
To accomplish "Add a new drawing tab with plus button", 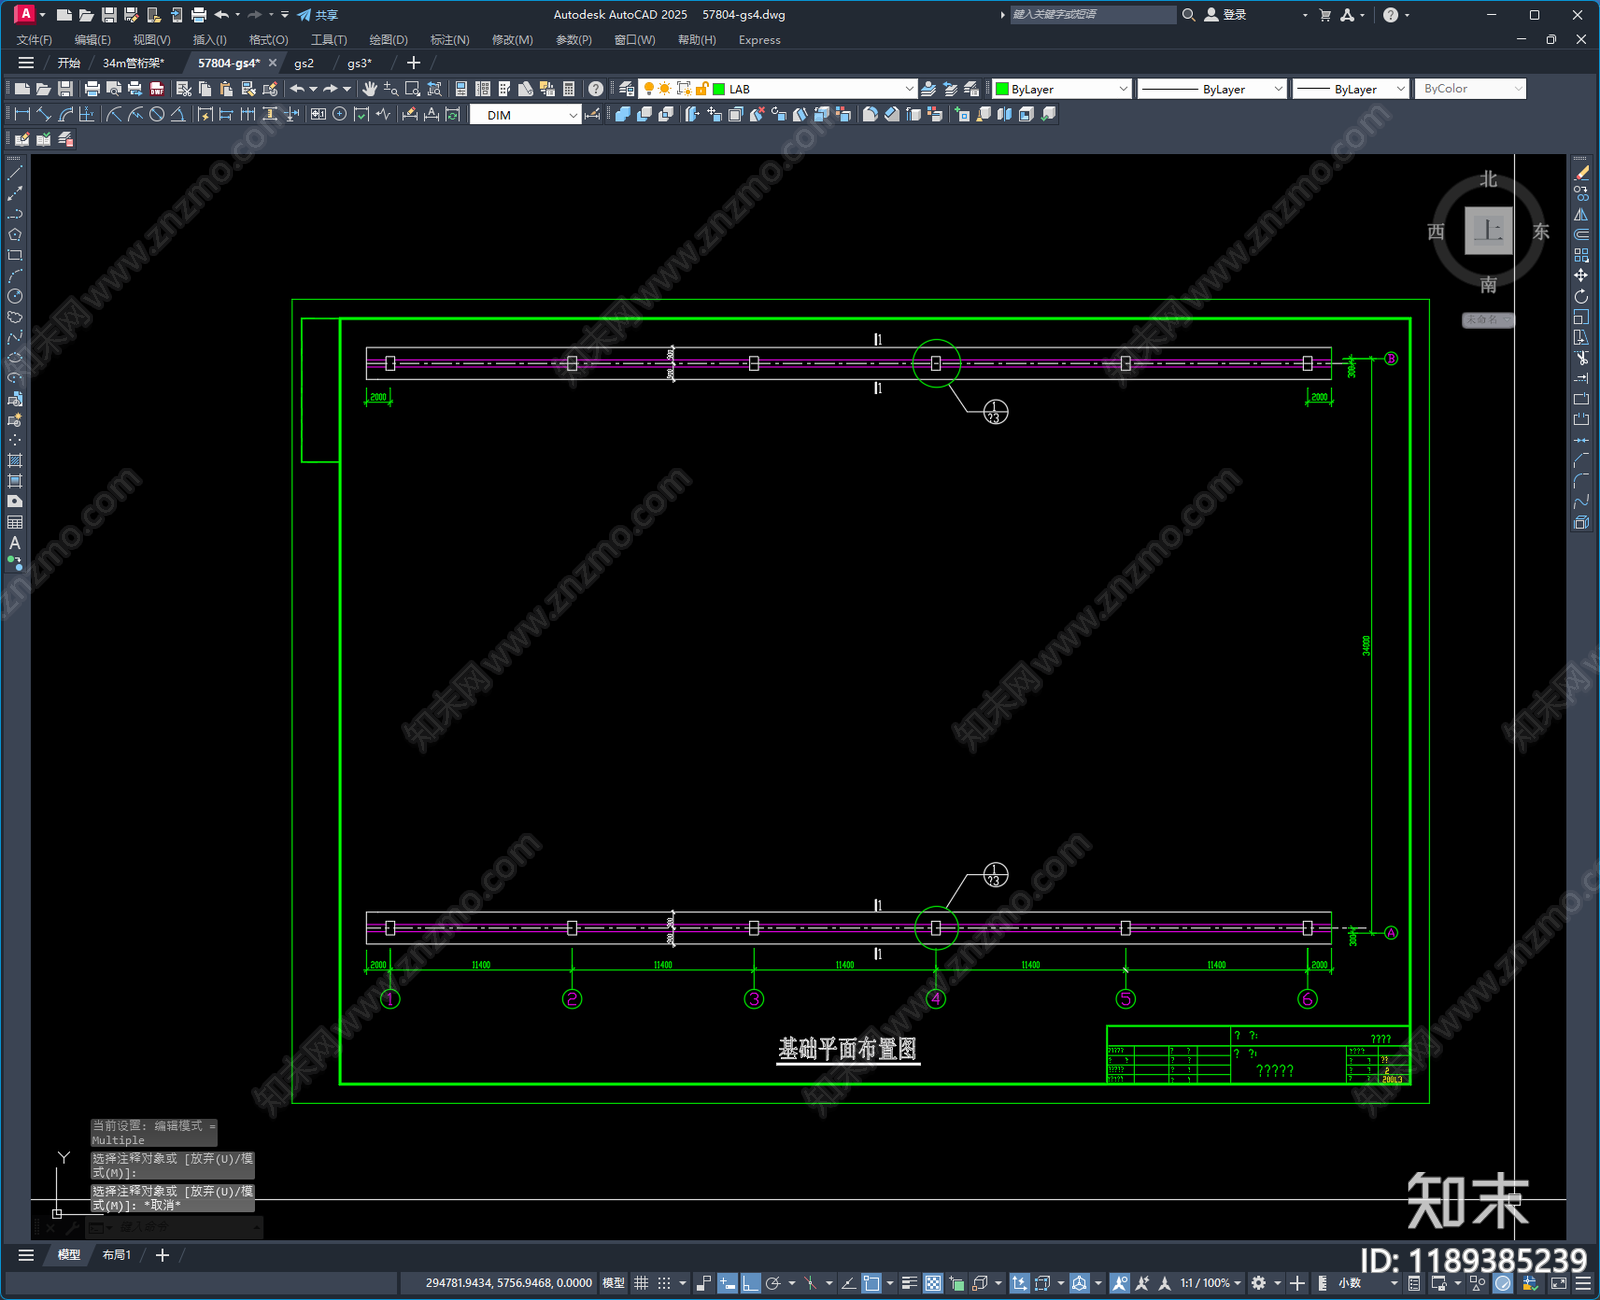I will pyautogui.click(x=413, y=63).
